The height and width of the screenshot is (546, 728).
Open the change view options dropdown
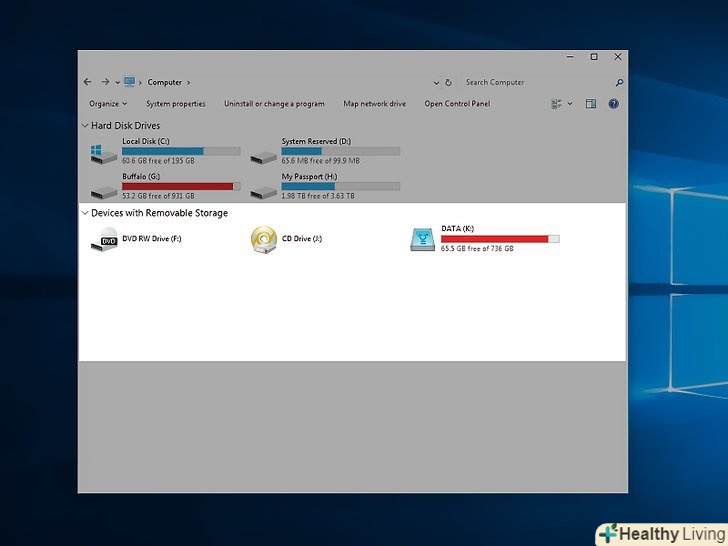tap(570, 104)
